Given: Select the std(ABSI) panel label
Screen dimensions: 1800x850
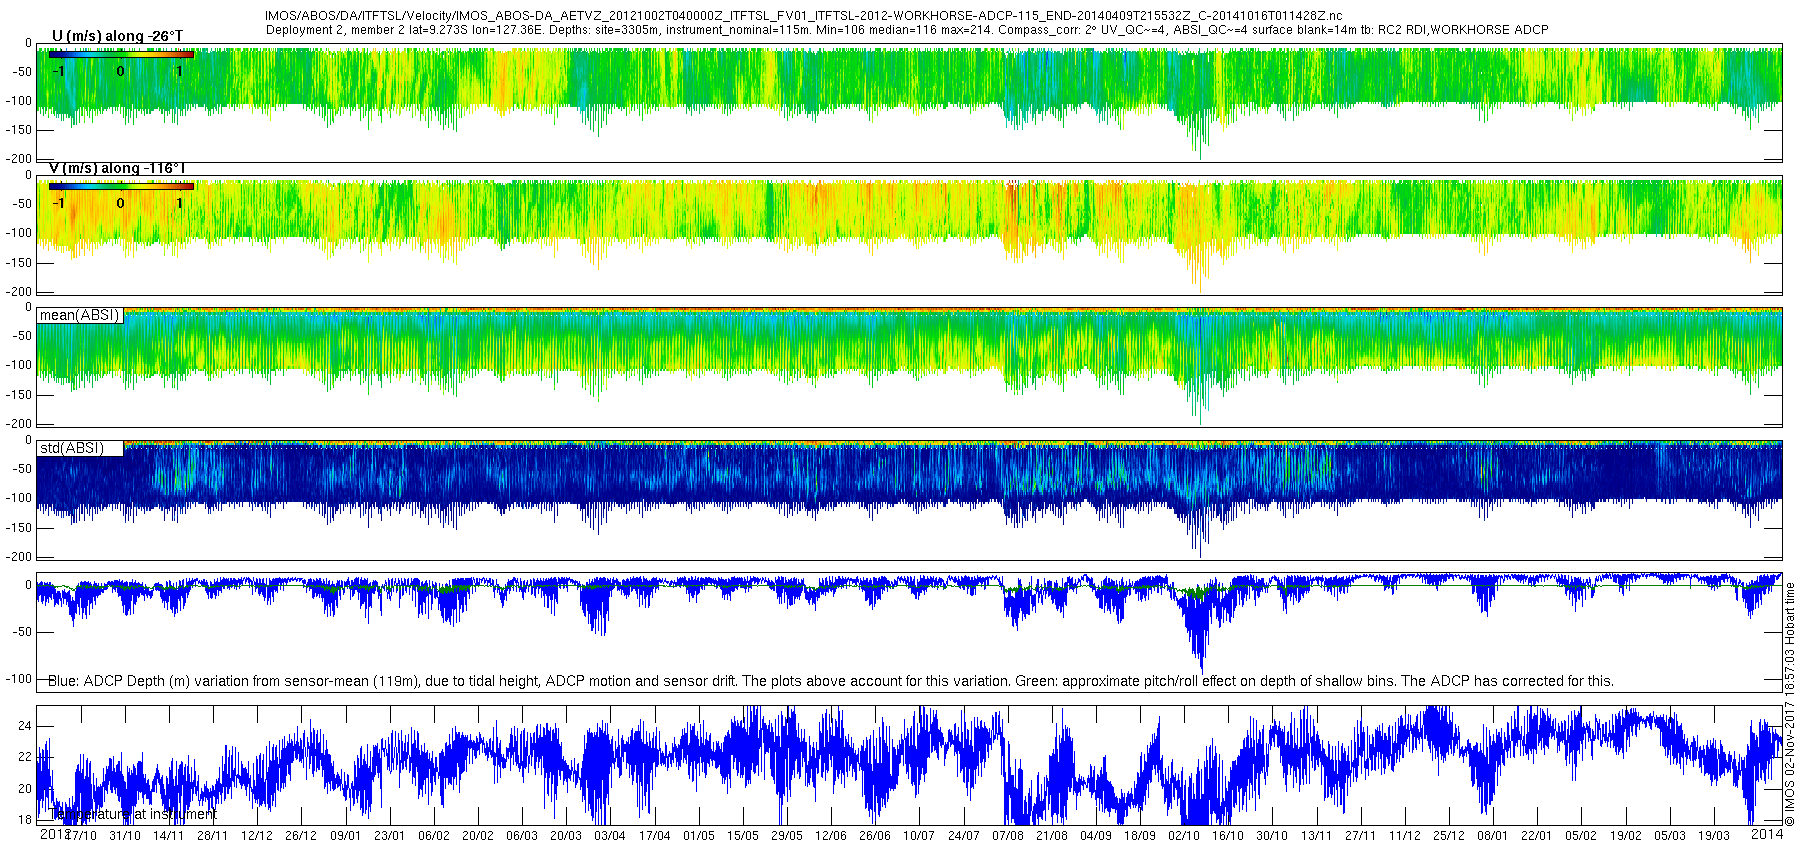Looking at the screenshot, I should pos(80,448).
